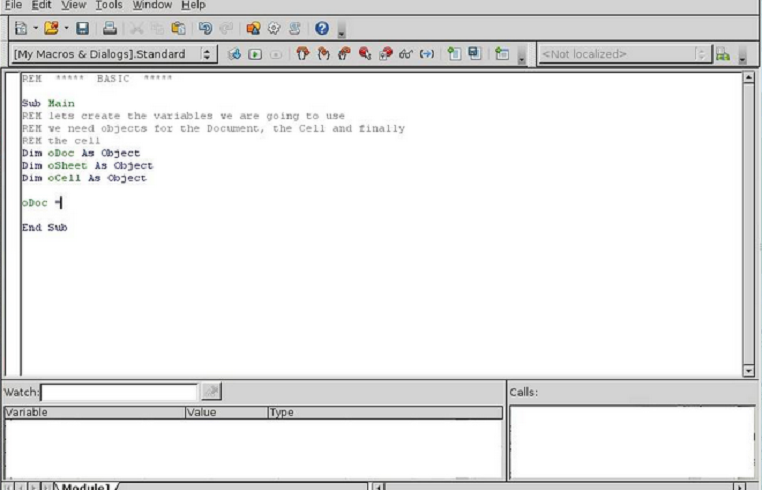
Task: Open the library dropdown showing Standard
Action: coord(113,54)
